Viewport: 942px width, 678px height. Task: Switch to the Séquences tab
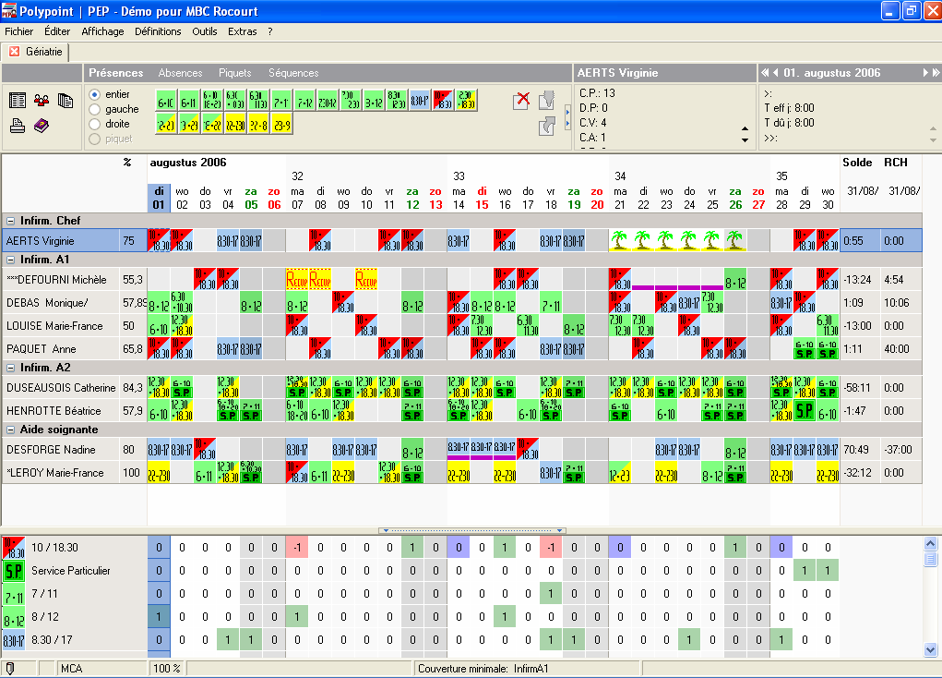click(x=293, y=73)
